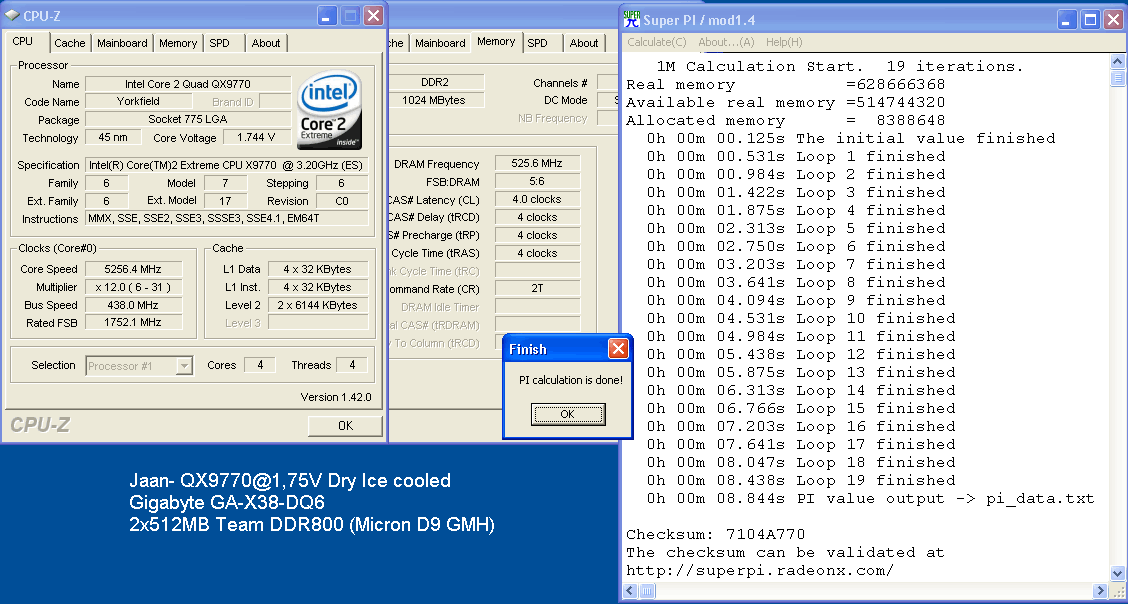Minimize the front CPU-Z window
1128x604 pixels.
tap(328, 15)
